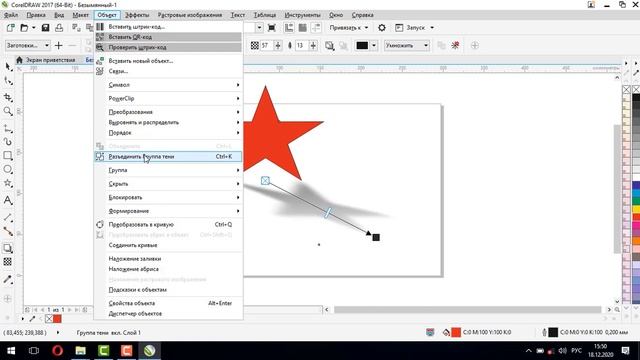Choose Вставить штрих-код menu item

[x=168, y=27]
